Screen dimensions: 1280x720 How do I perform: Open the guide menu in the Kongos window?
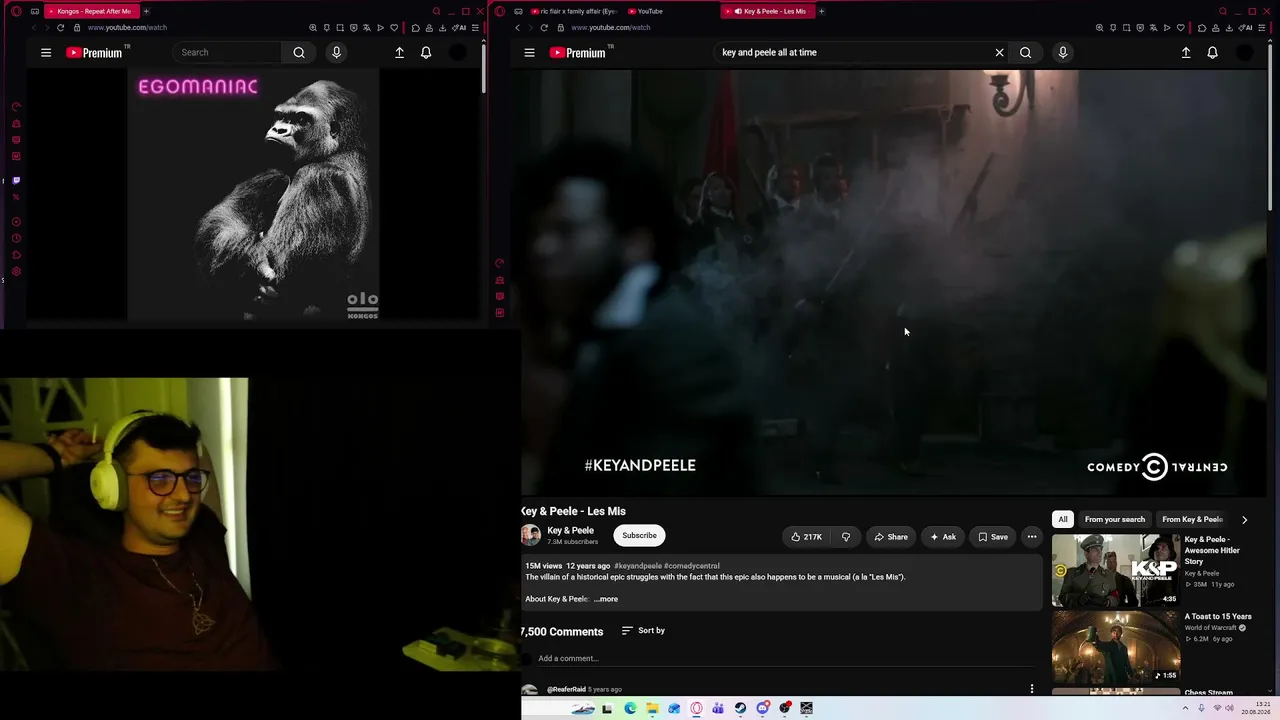click(46, 53)
